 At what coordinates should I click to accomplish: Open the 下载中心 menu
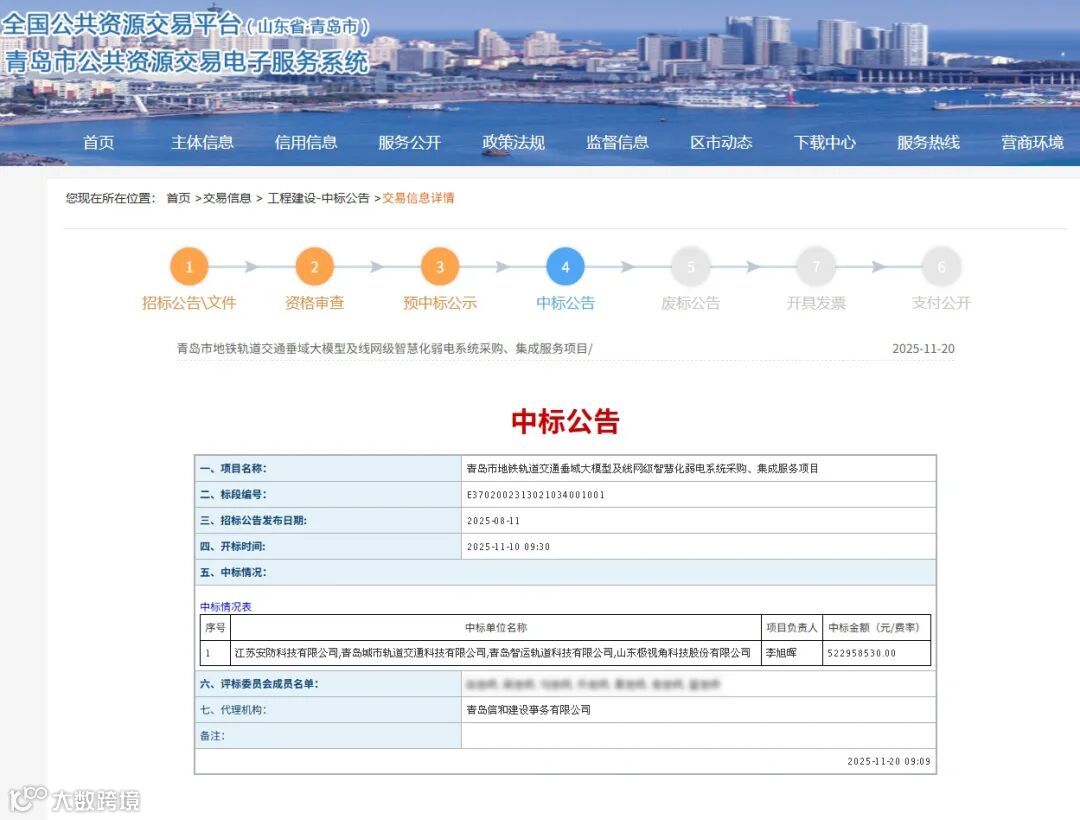click(824, 142)
